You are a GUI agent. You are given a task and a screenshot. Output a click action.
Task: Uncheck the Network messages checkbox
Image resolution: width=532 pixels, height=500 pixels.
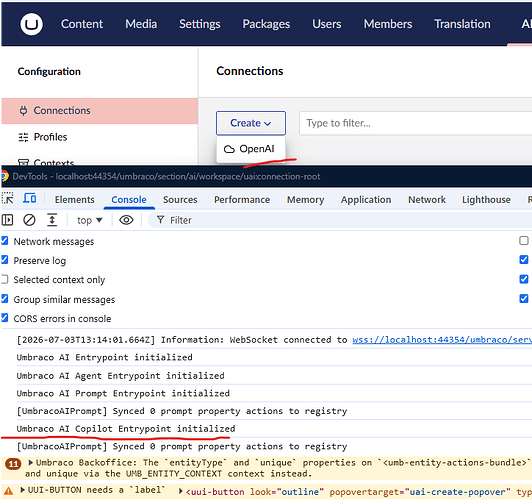tap(5, 241)
